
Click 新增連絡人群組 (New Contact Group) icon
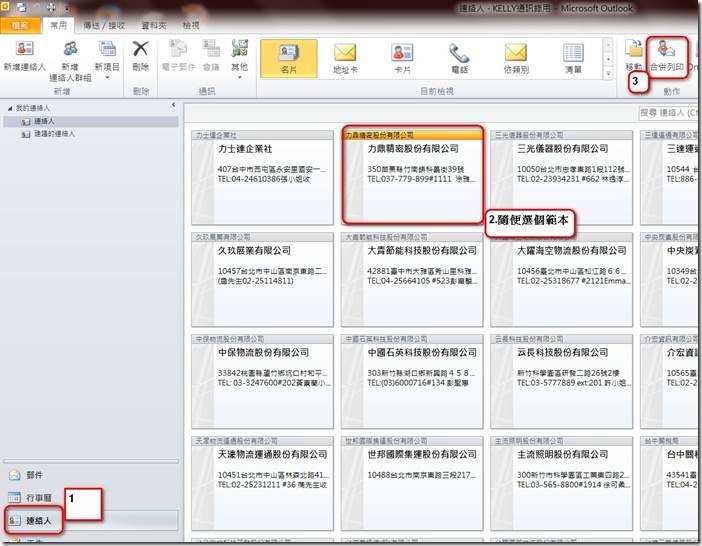point(70,49)
